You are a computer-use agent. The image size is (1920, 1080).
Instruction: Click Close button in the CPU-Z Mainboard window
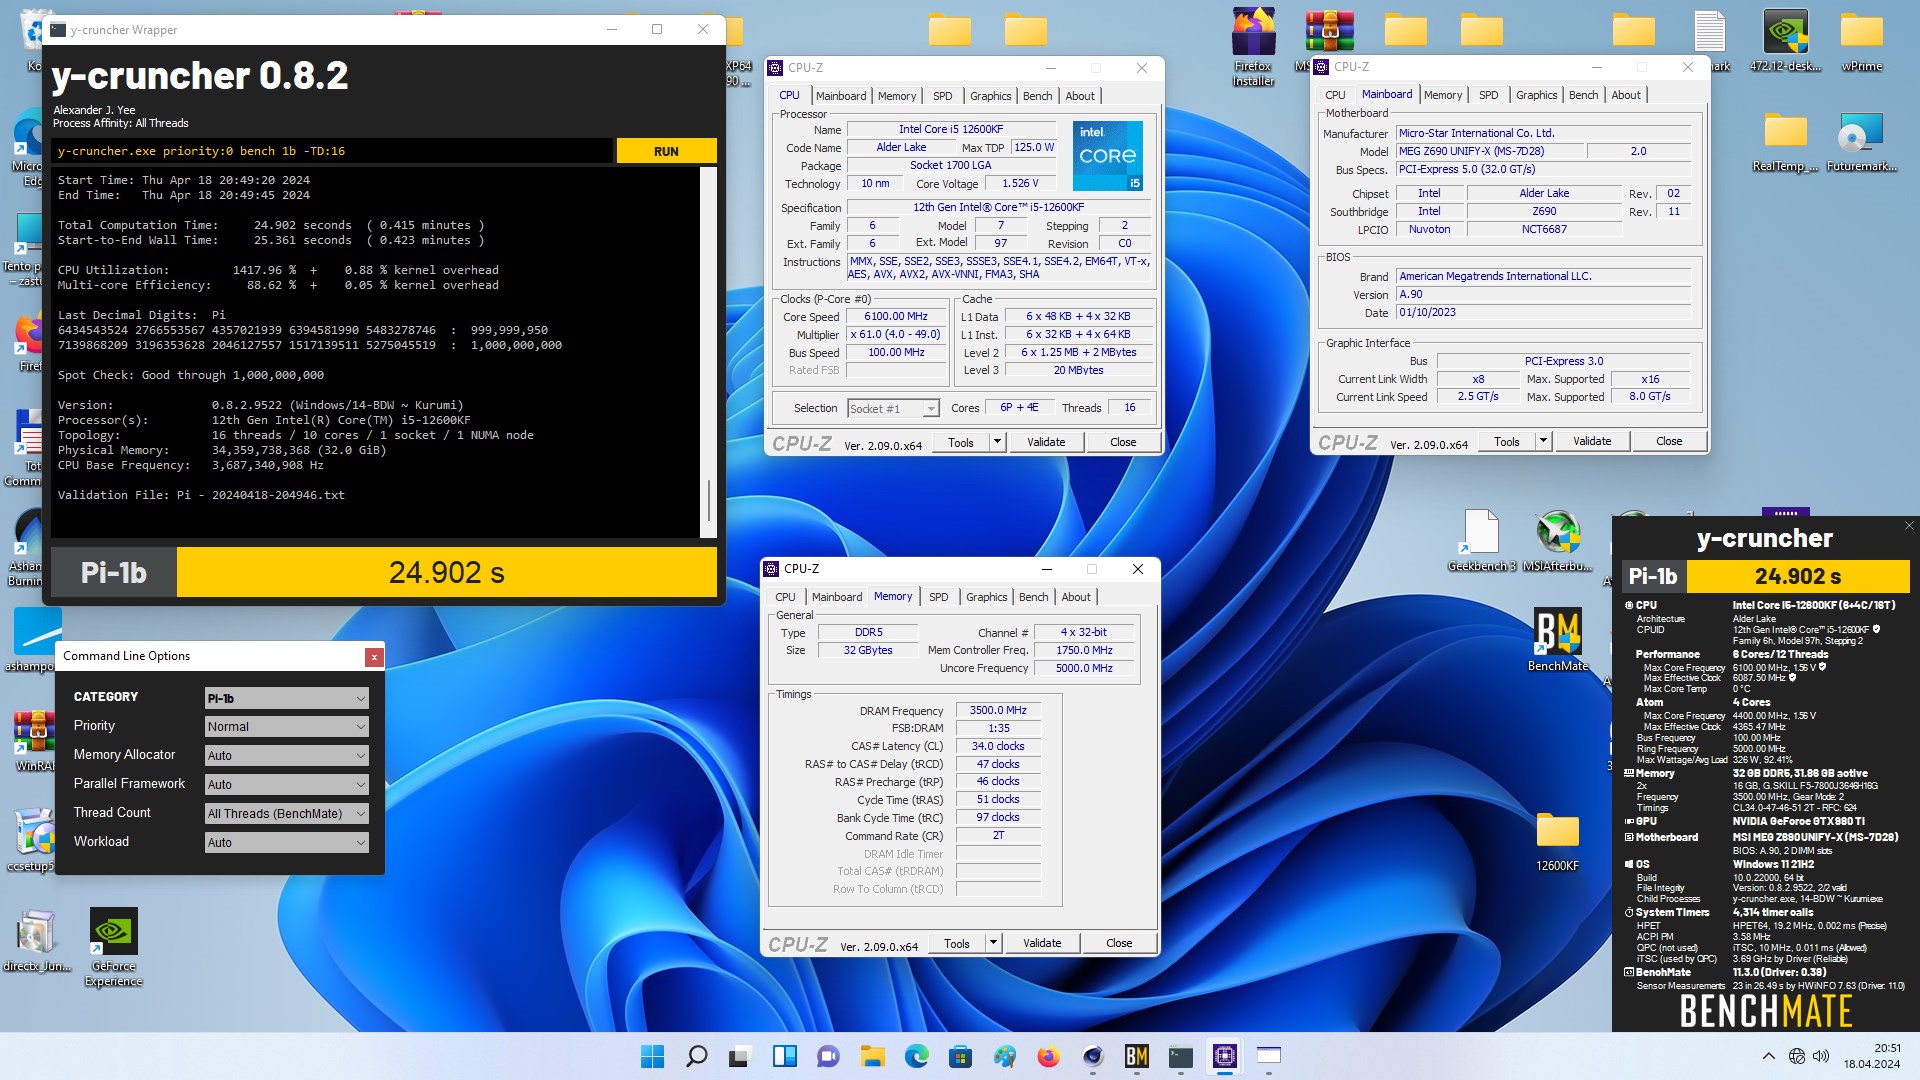[x=1668, y=441]
